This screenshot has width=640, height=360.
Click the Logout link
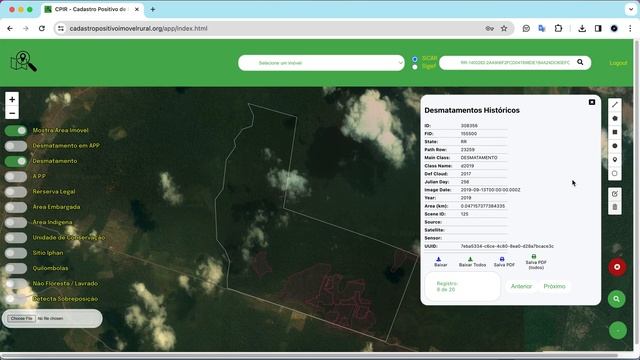[x=618, y=63]
